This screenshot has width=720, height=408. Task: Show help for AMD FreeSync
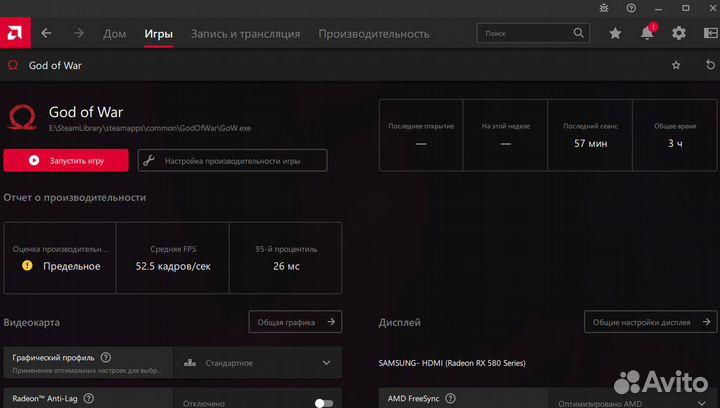[450, 398]
